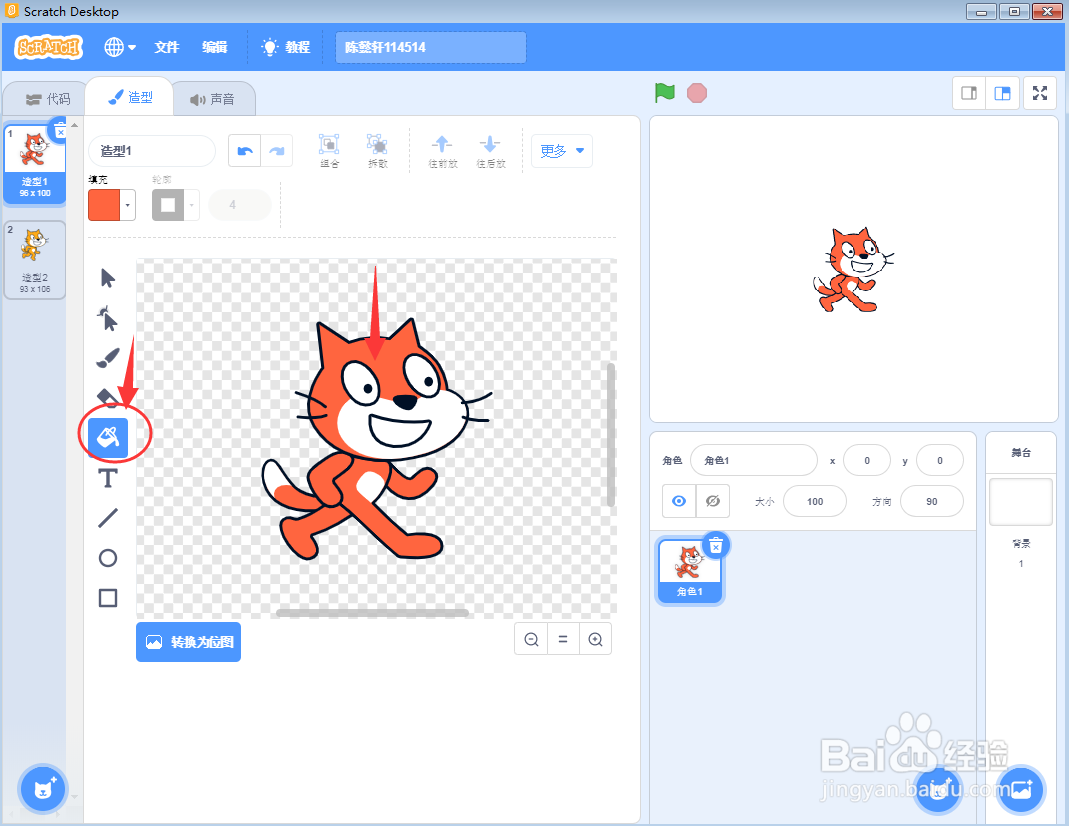Click the outline color swatch
The width and height of the screenshot is (1069, 826).
click(x=168, y=205)
